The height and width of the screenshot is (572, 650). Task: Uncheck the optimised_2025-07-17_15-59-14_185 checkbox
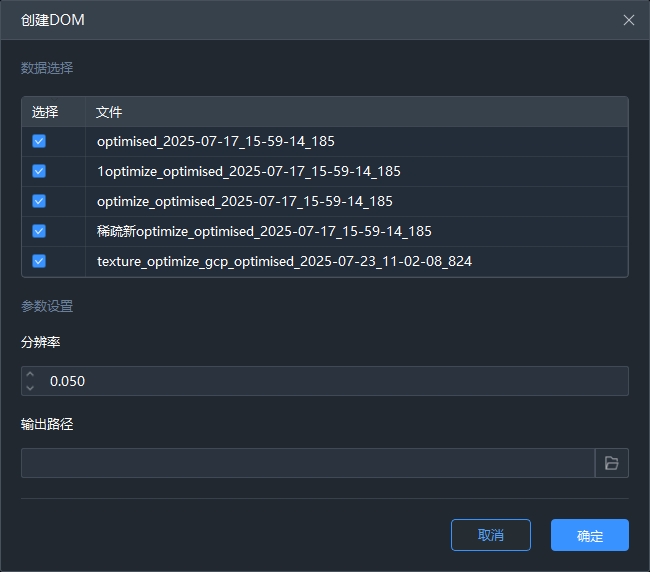[39, 141]
